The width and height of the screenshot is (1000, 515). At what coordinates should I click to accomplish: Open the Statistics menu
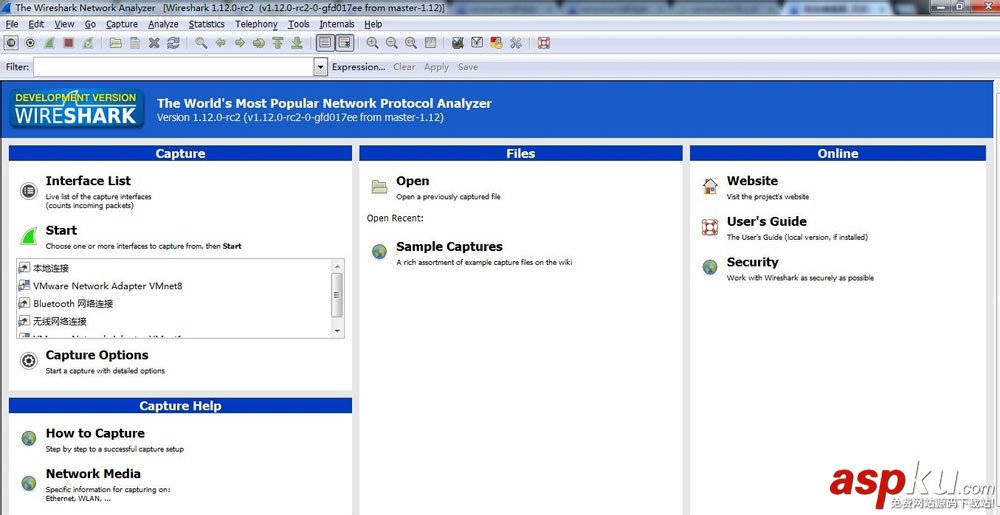click(x=207, y=24)
